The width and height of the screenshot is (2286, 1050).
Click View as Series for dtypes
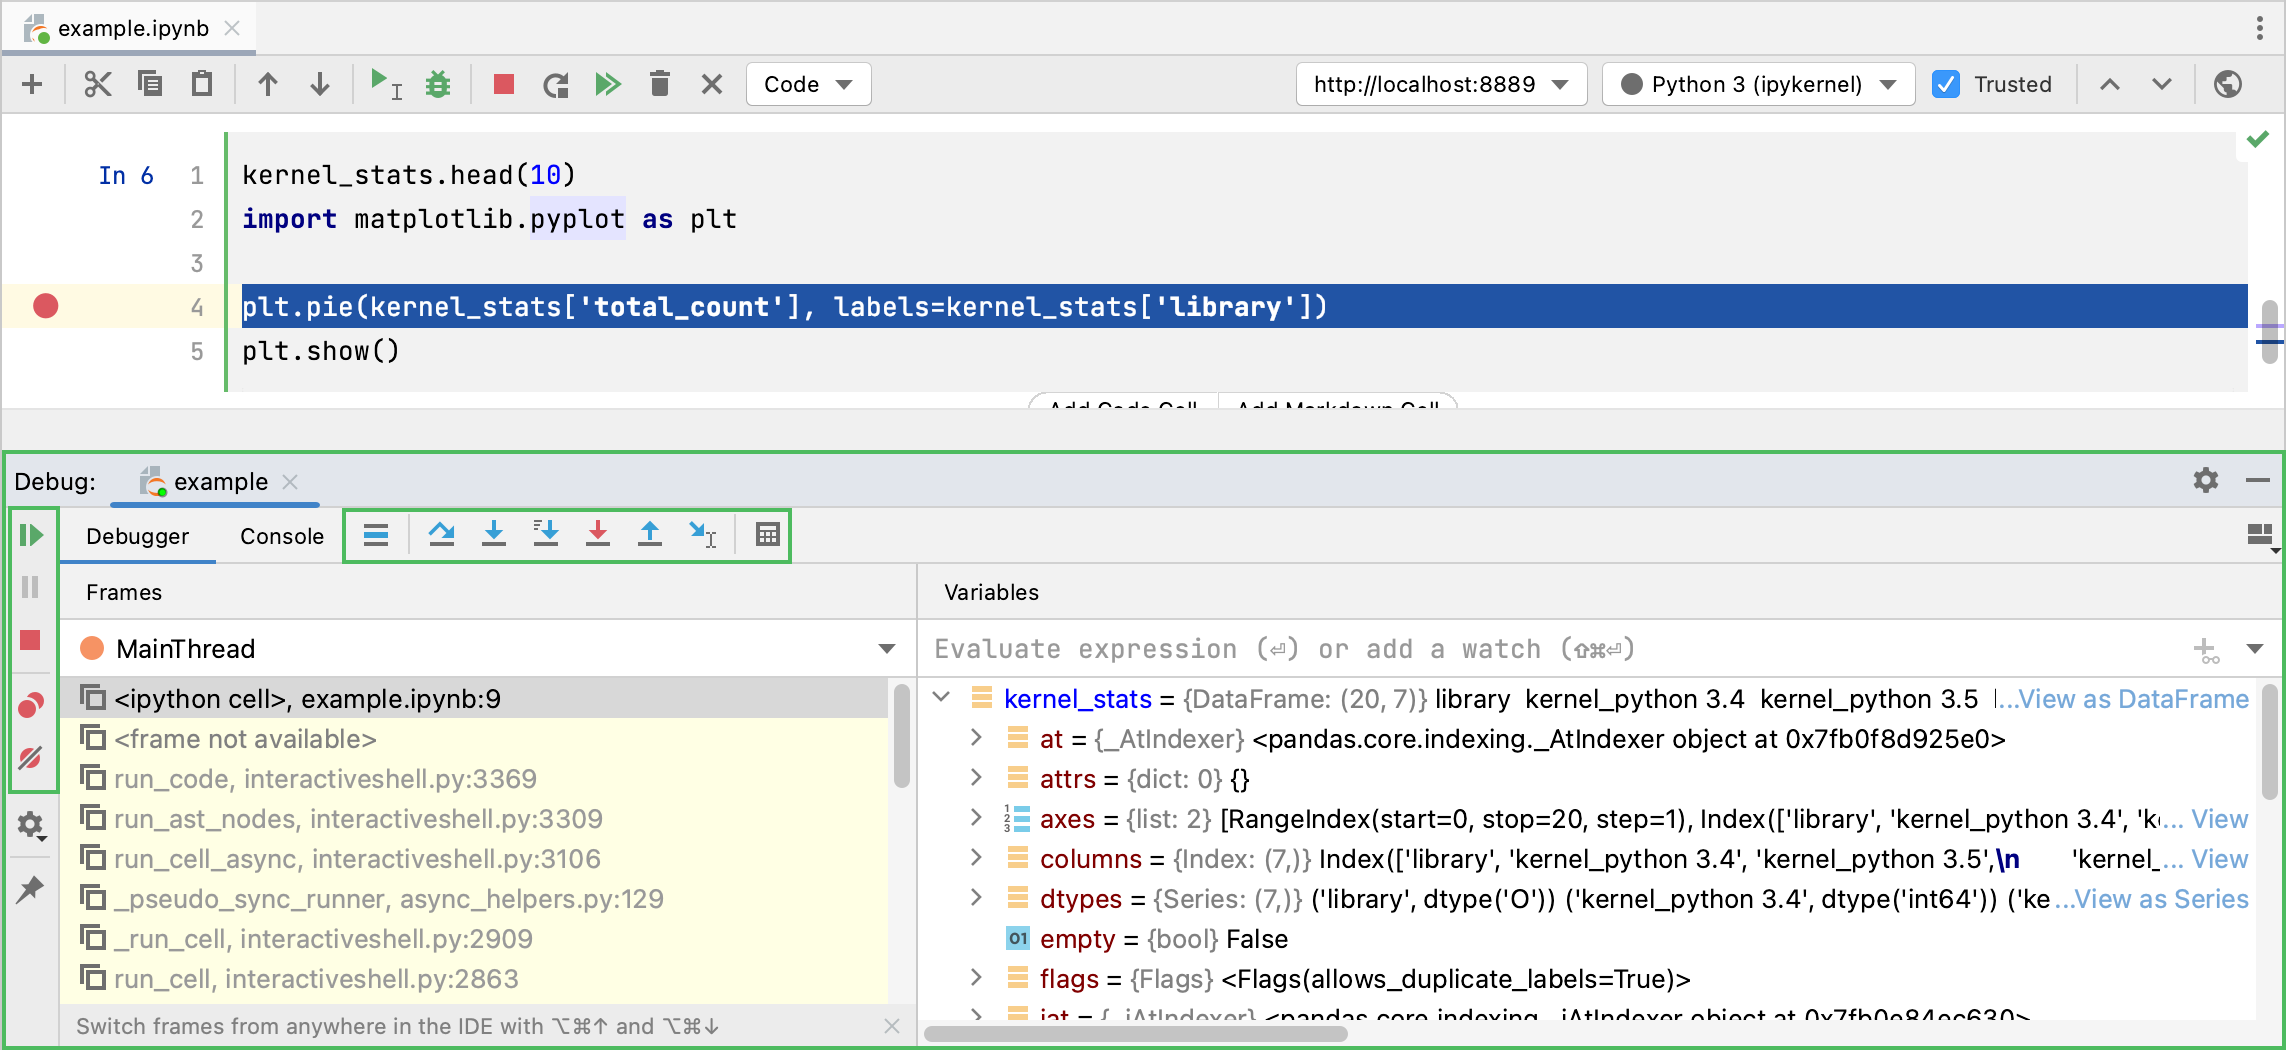click(2157, 899)
